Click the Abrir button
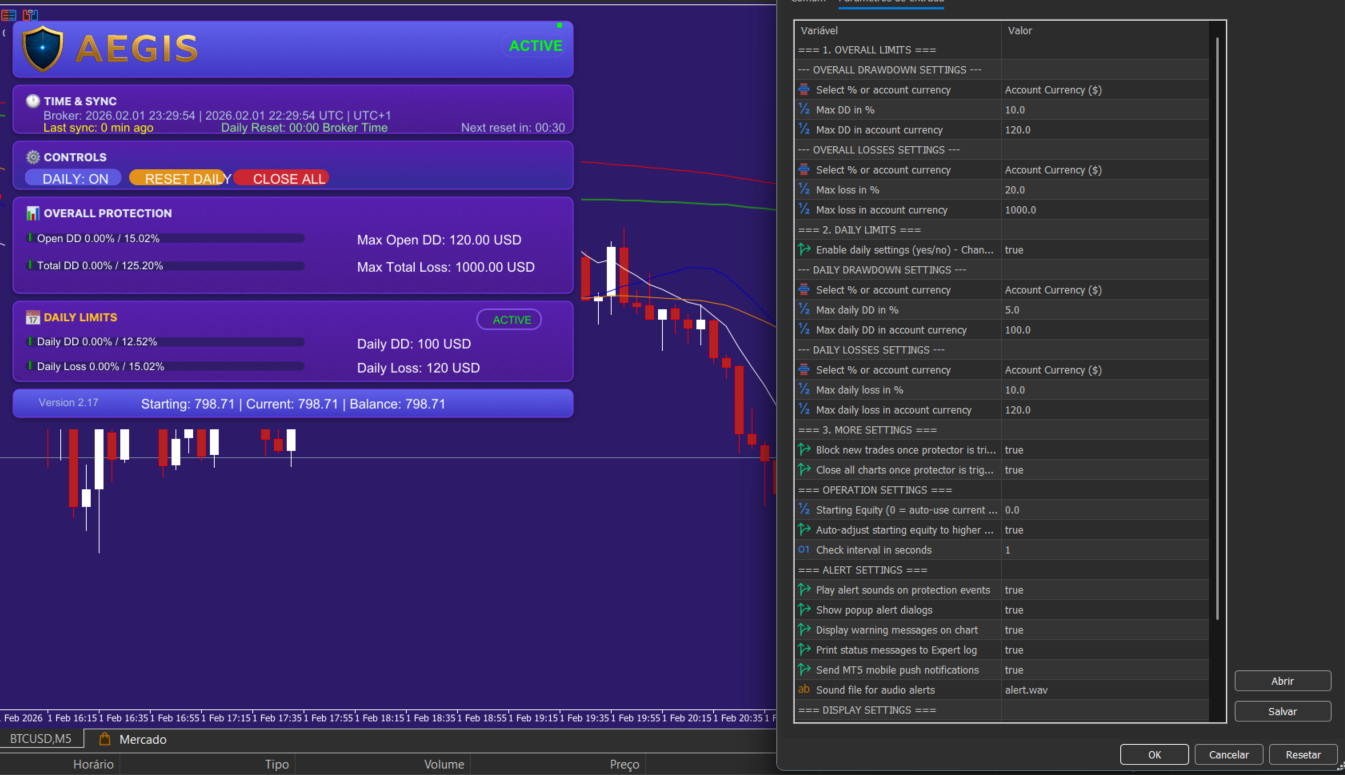 (x=1282, y=681)
